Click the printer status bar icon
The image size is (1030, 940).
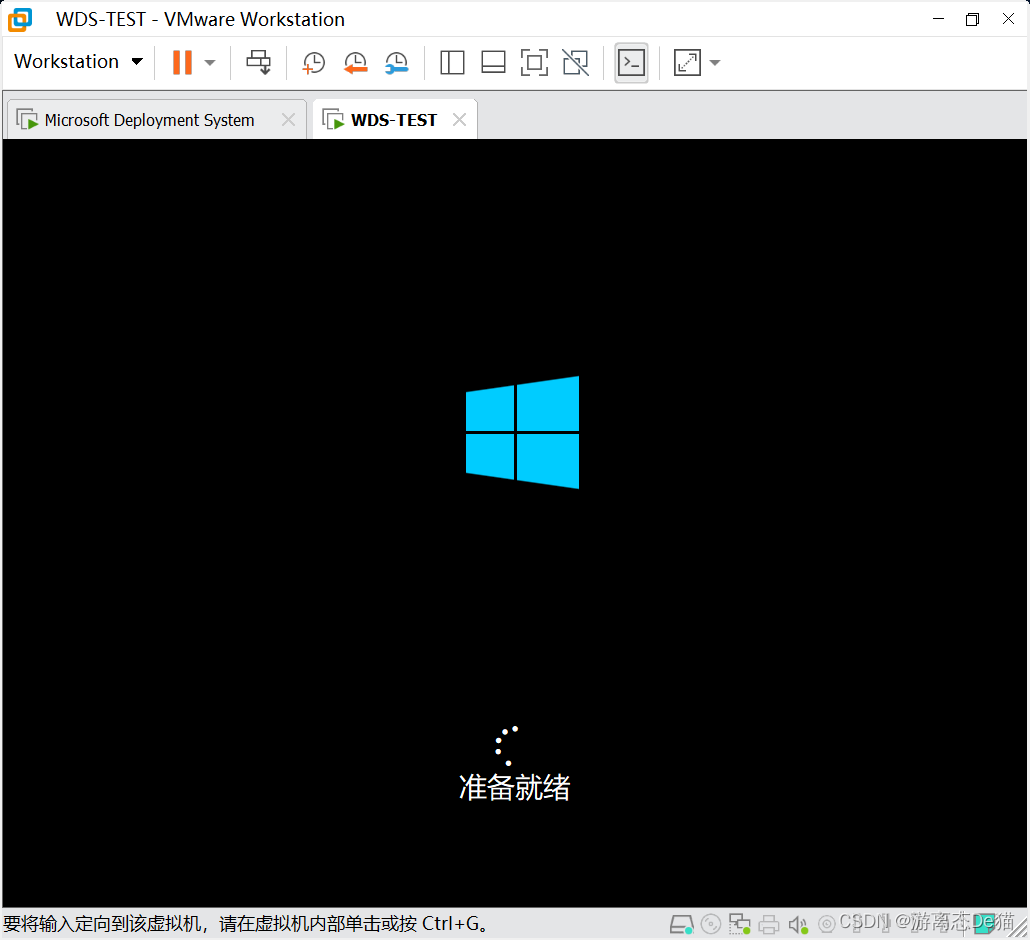769,923
